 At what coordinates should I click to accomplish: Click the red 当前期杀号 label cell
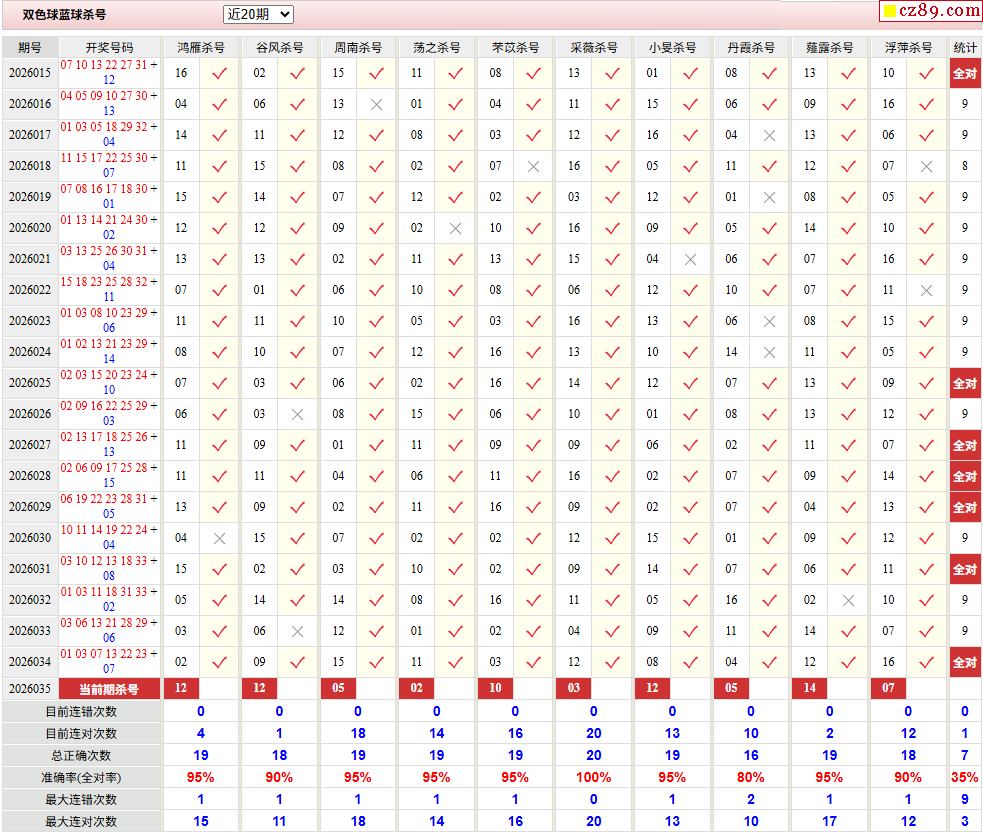pyautogui.click(x=109, y=688)
